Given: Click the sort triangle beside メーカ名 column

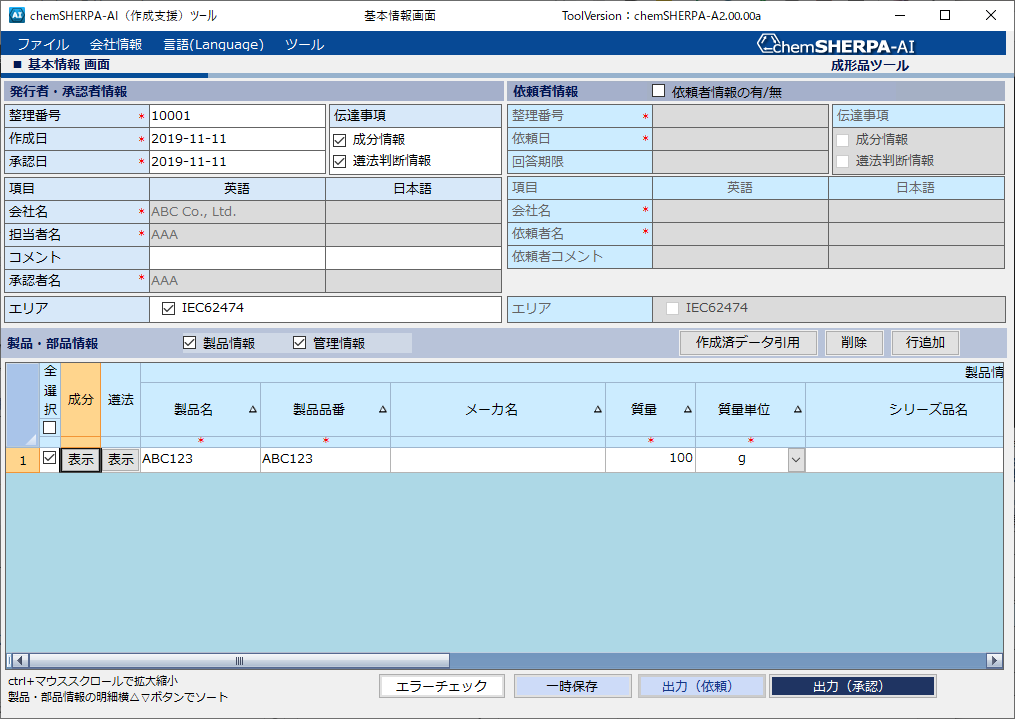Looking at the screenshot, I should 597,410.
